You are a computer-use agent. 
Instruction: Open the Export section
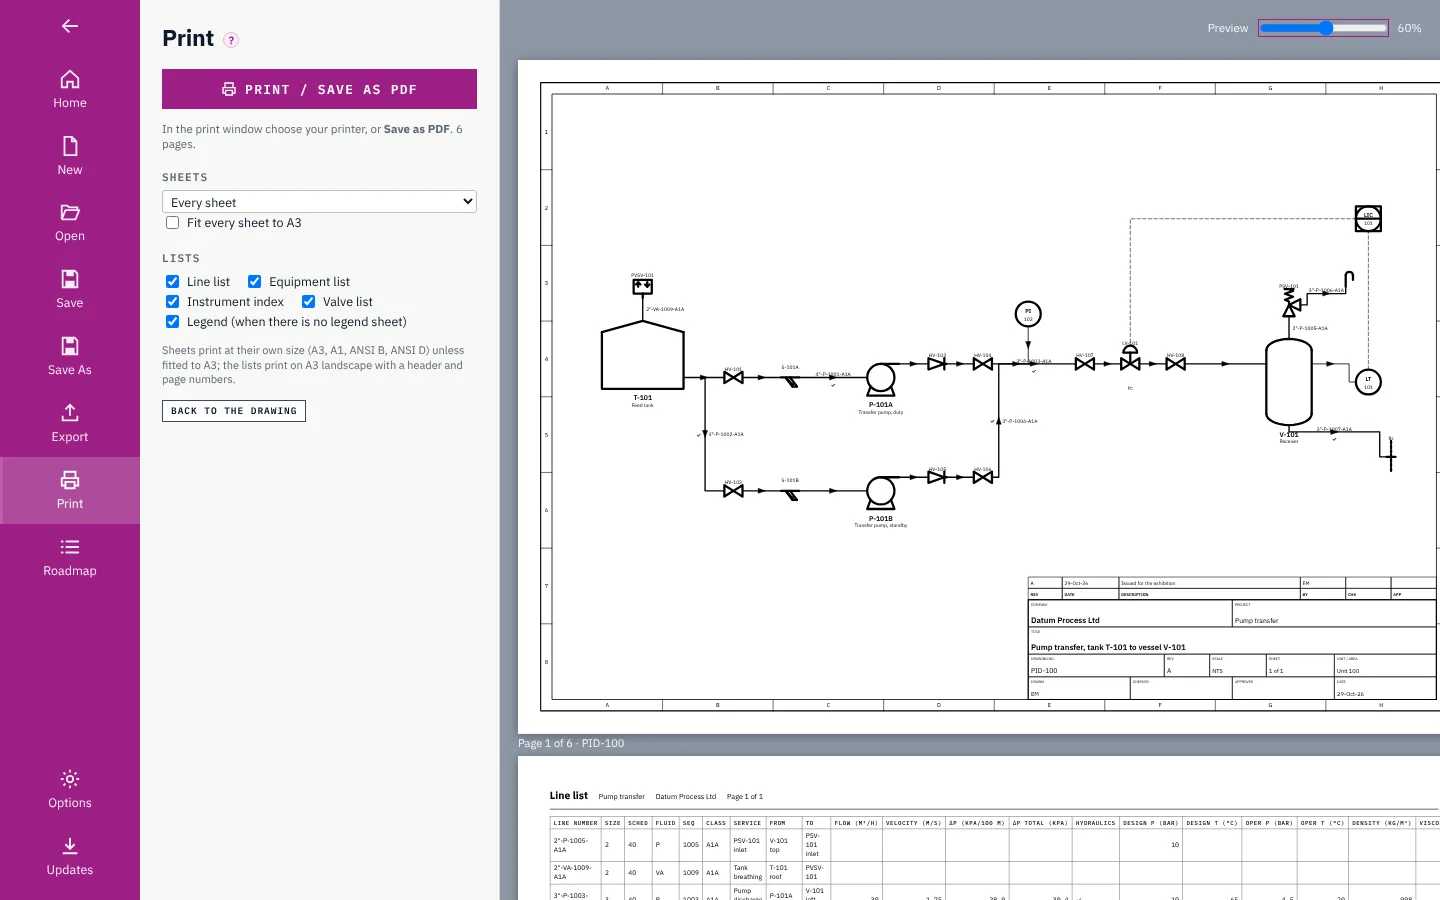coord(70,424)
